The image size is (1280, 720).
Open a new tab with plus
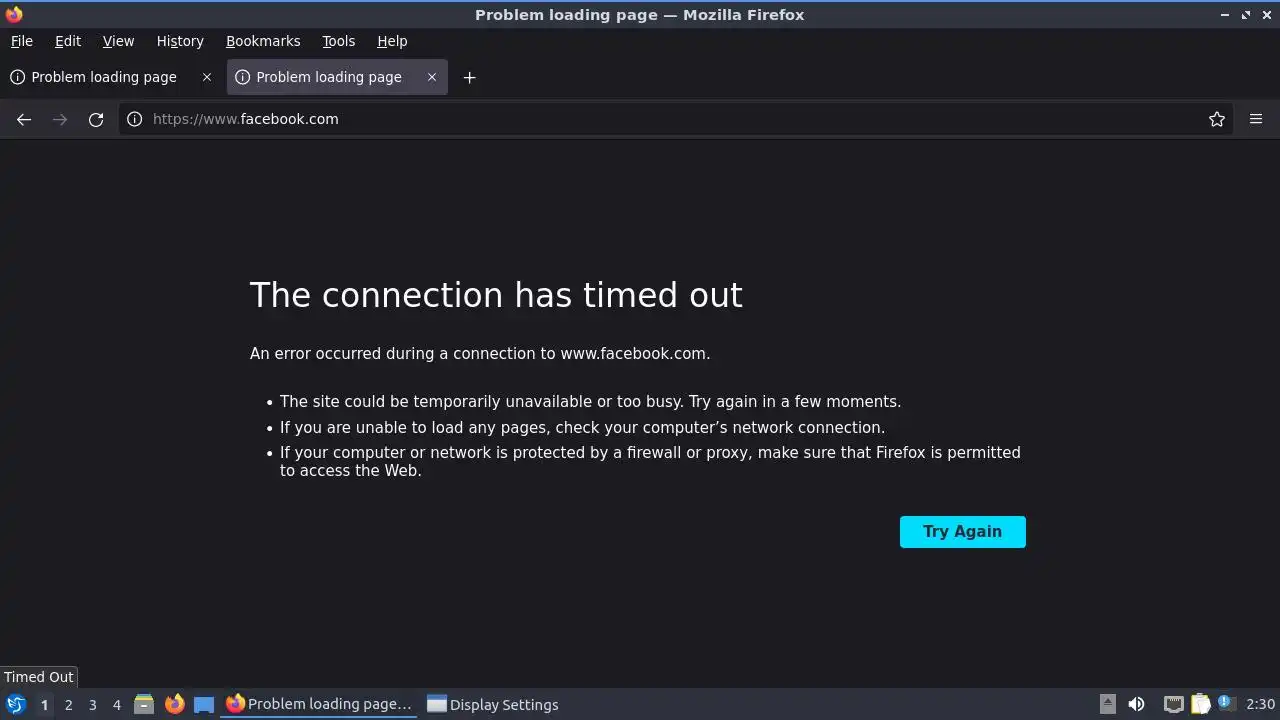(x=469, y=77)
